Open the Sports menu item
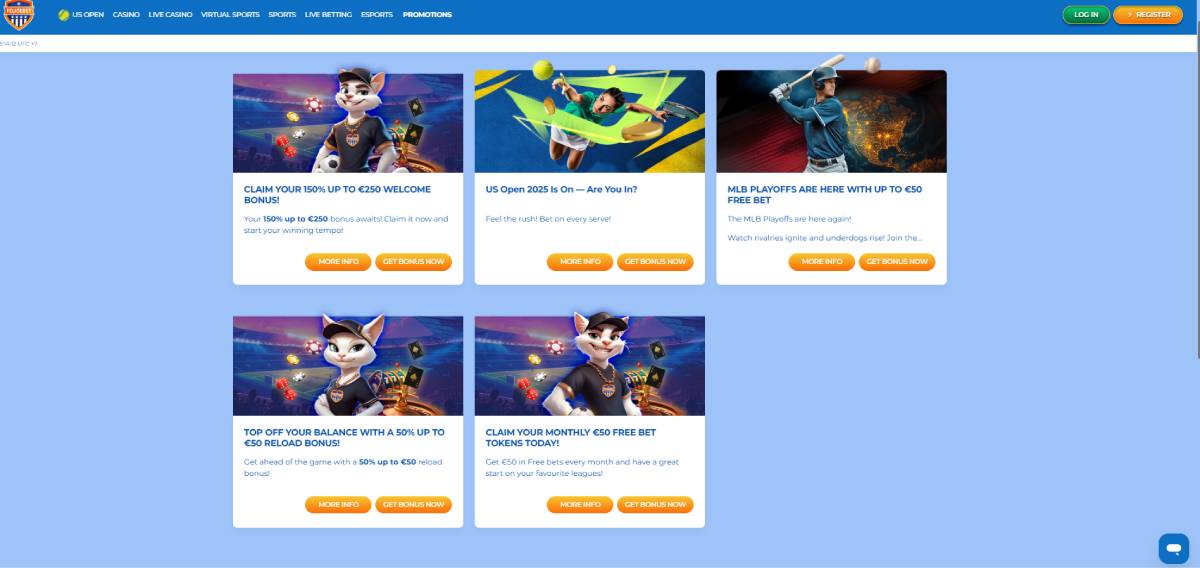The height and width of the screenshot is (568, 1200). coord(282,15)
